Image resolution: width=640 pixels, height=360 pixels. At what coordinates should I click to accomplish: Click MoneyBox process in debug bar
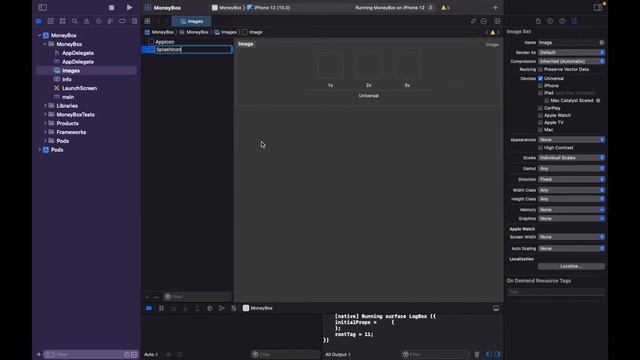pos(258,308)
